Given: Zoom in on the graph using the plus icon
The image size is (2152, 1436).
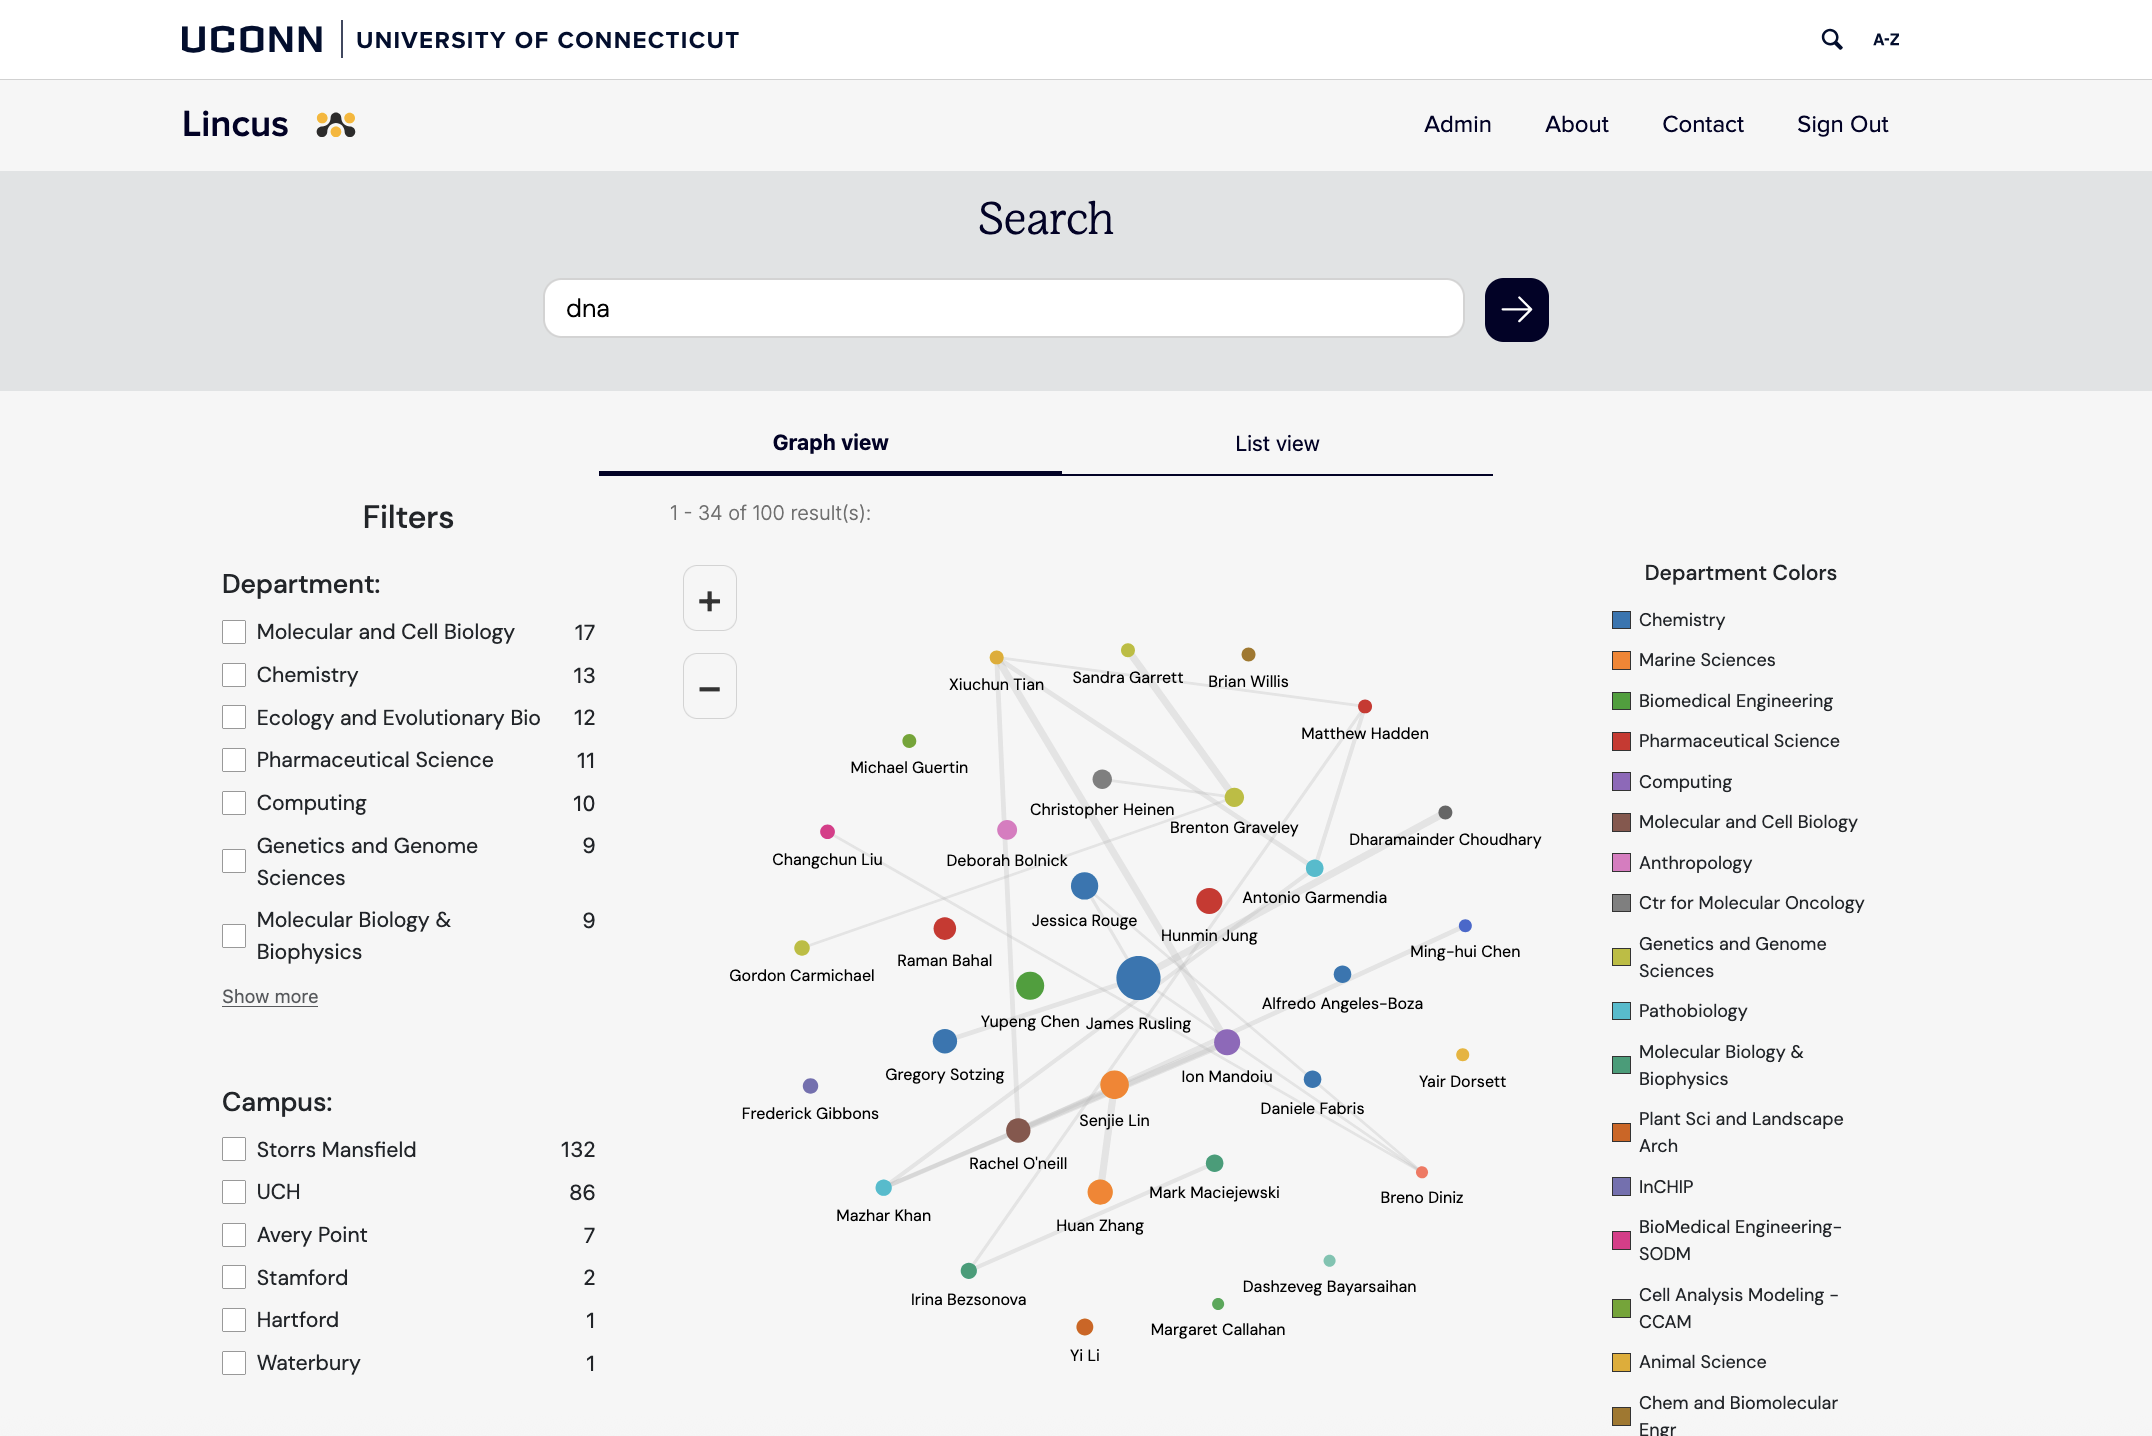Looking at the screenshot, I should tap(709, 598).
